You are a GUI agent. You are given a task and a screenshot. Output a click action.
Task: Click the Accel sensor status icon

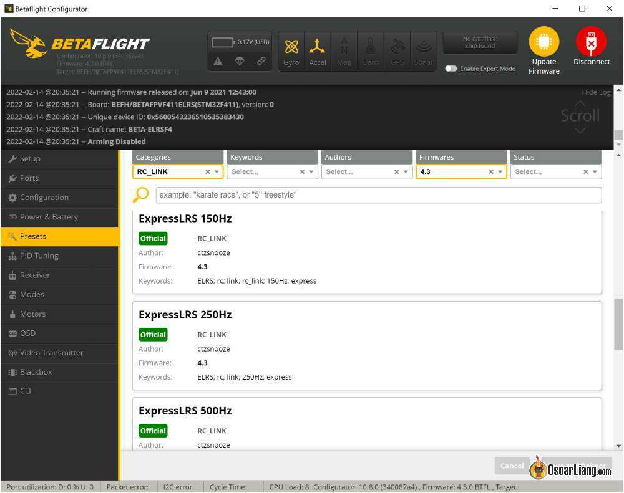tap(318, 48)
